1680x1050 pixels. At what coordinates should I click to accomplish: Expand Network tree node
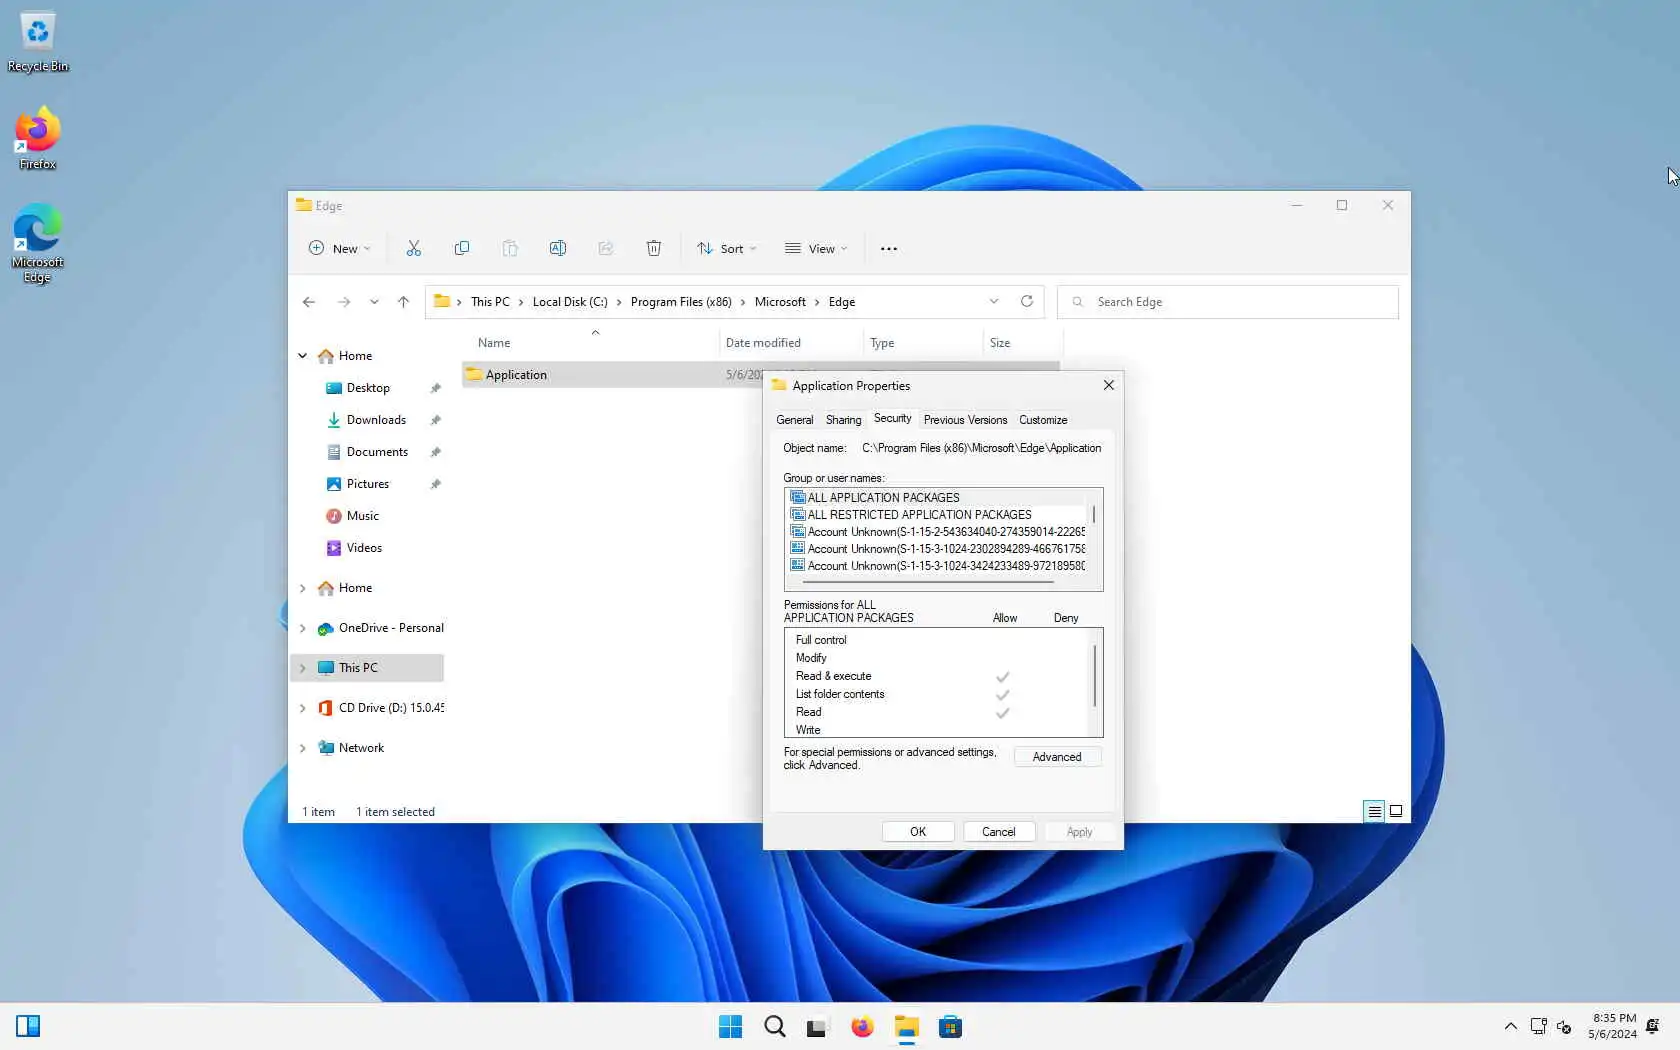coord(303,748)
